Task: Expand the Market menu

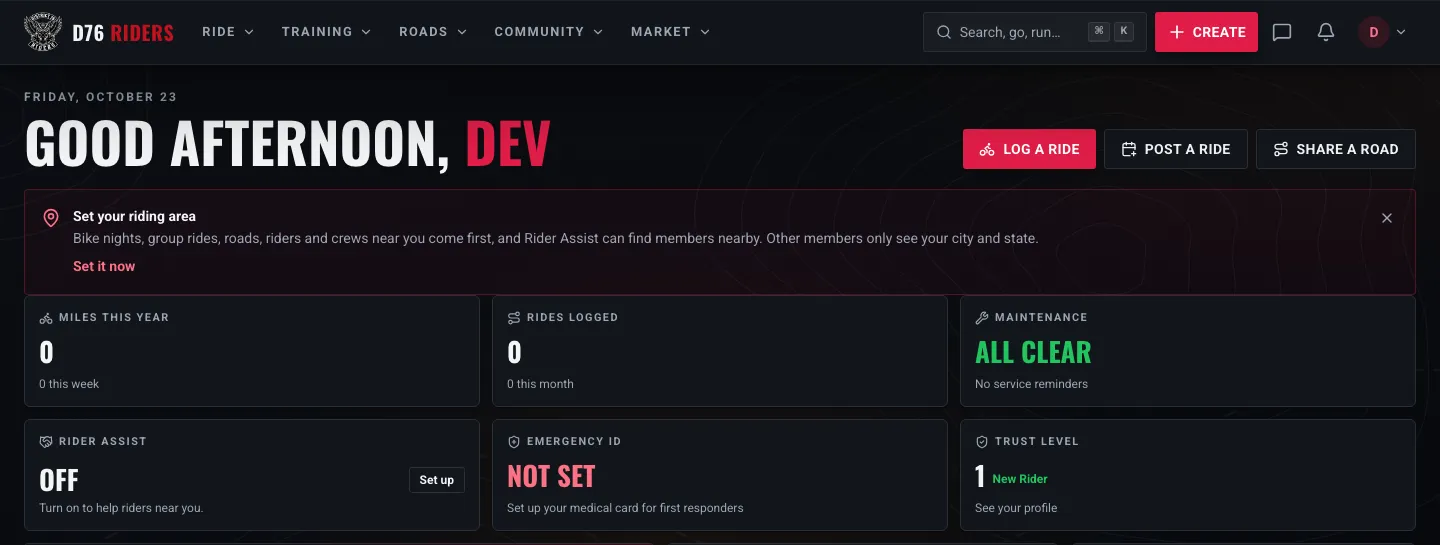Action: [x=670, y=32]
